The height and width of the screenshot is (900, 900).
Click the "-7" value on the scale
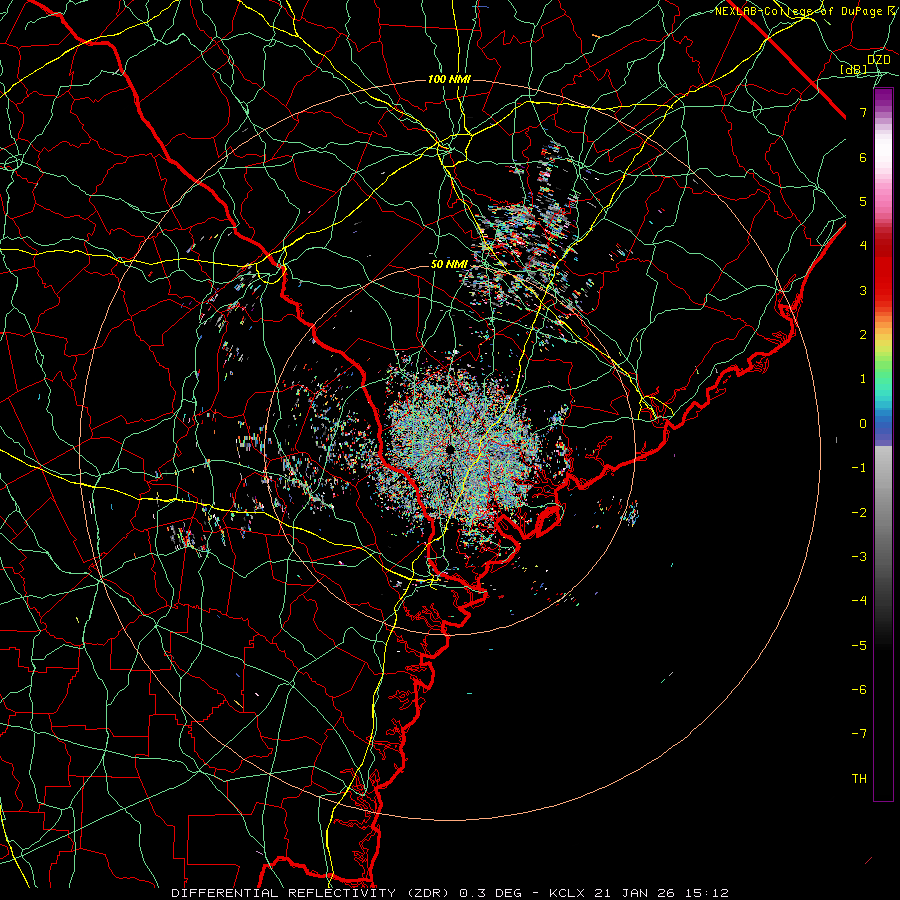pyautogui.click(x=859, y=734)
